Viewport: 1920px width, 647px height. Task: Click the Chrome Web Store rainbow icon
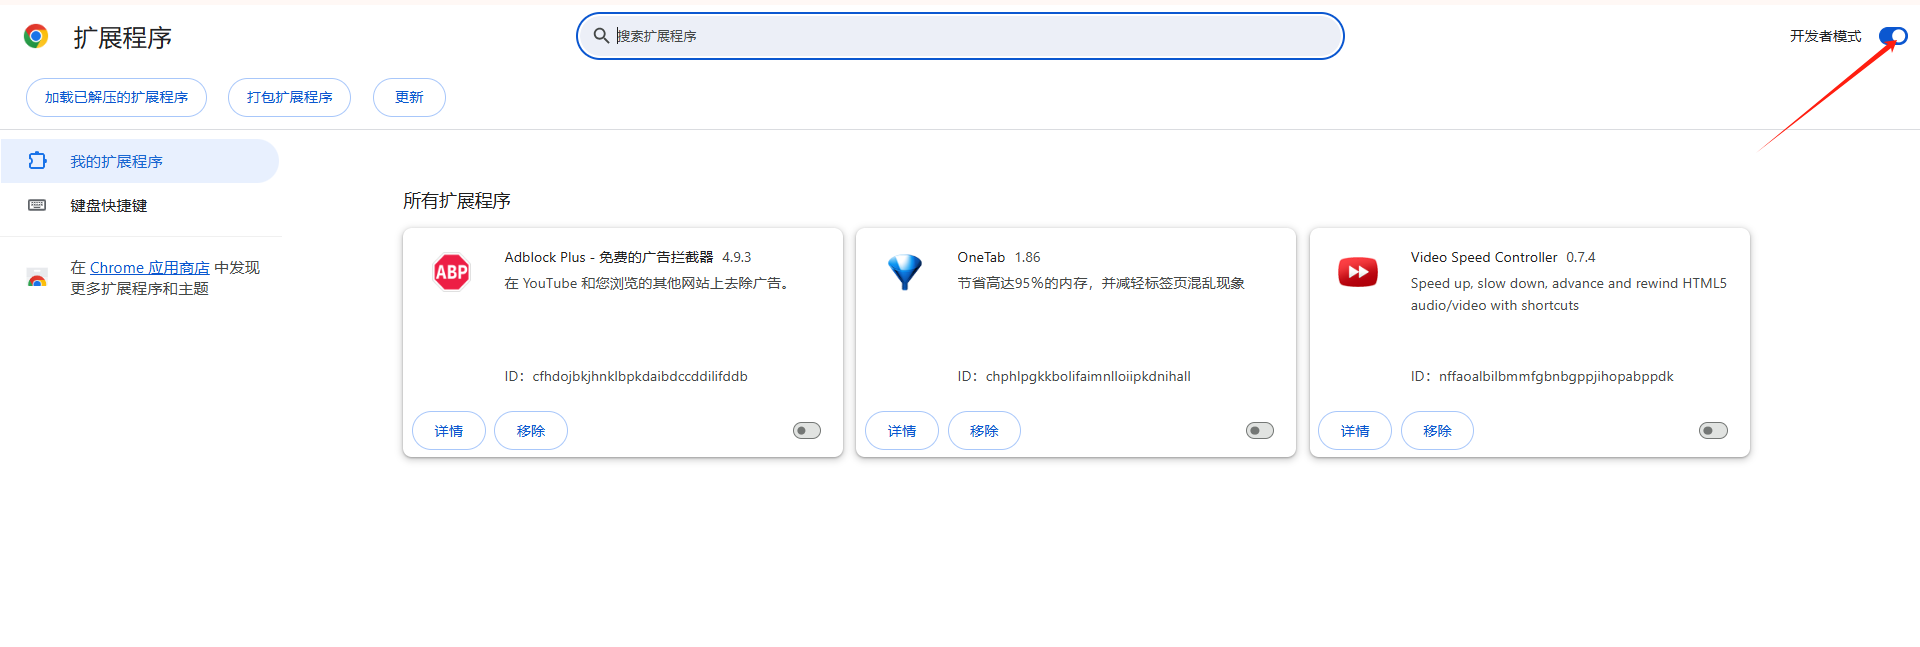tap(37, 278)
